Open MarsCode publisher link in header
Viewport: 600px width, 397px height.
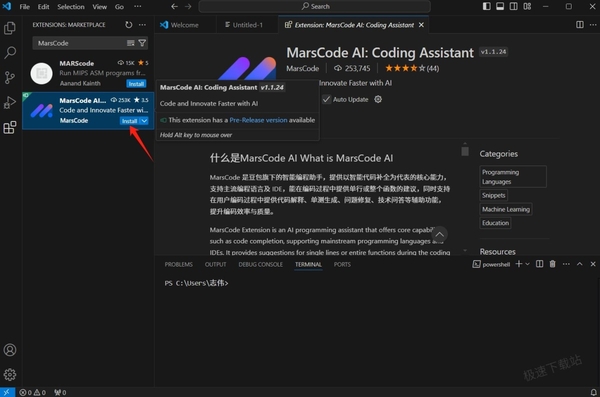[302, 69]
